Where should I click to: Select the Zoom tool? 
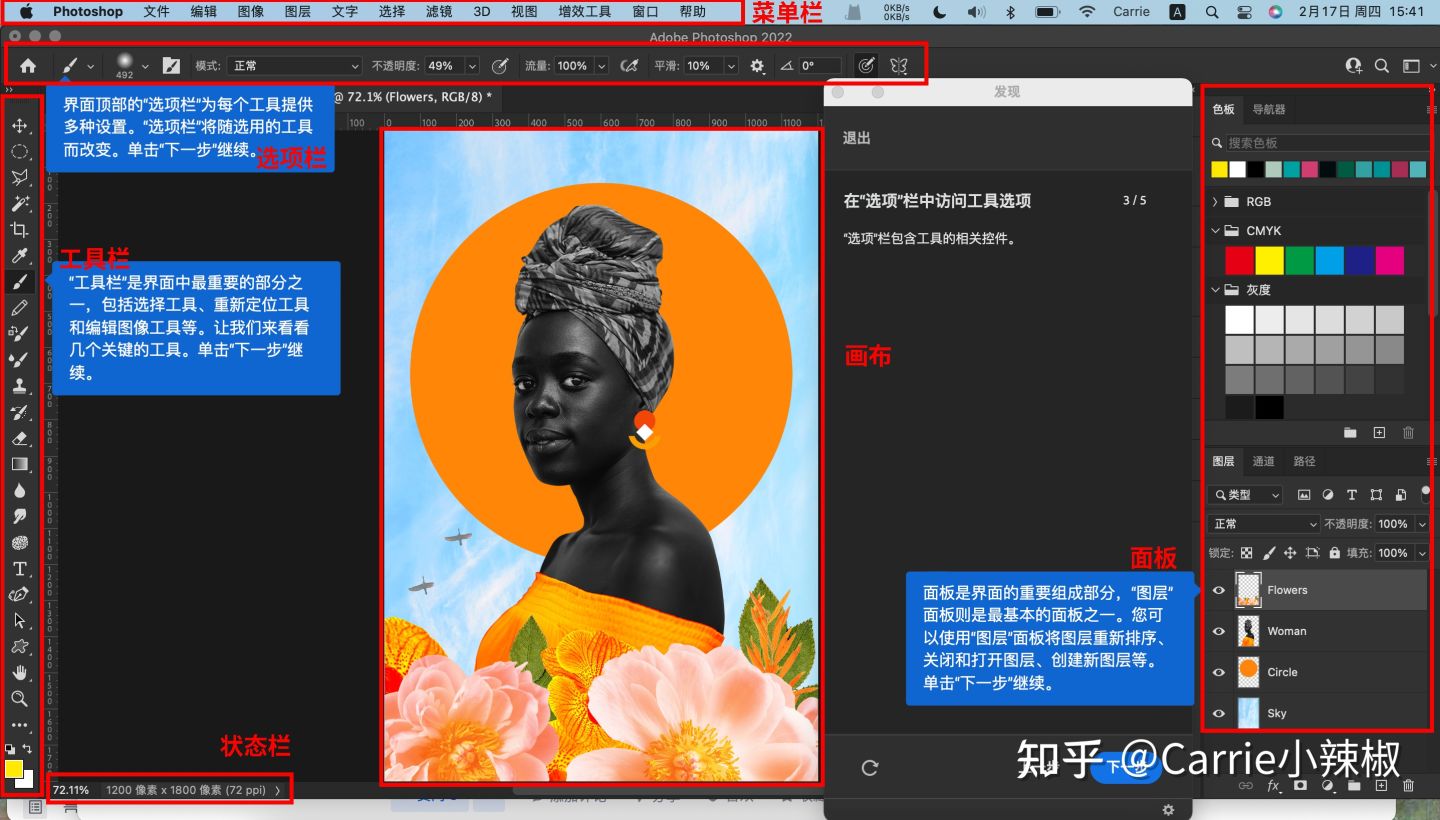[x=20, y=698]
